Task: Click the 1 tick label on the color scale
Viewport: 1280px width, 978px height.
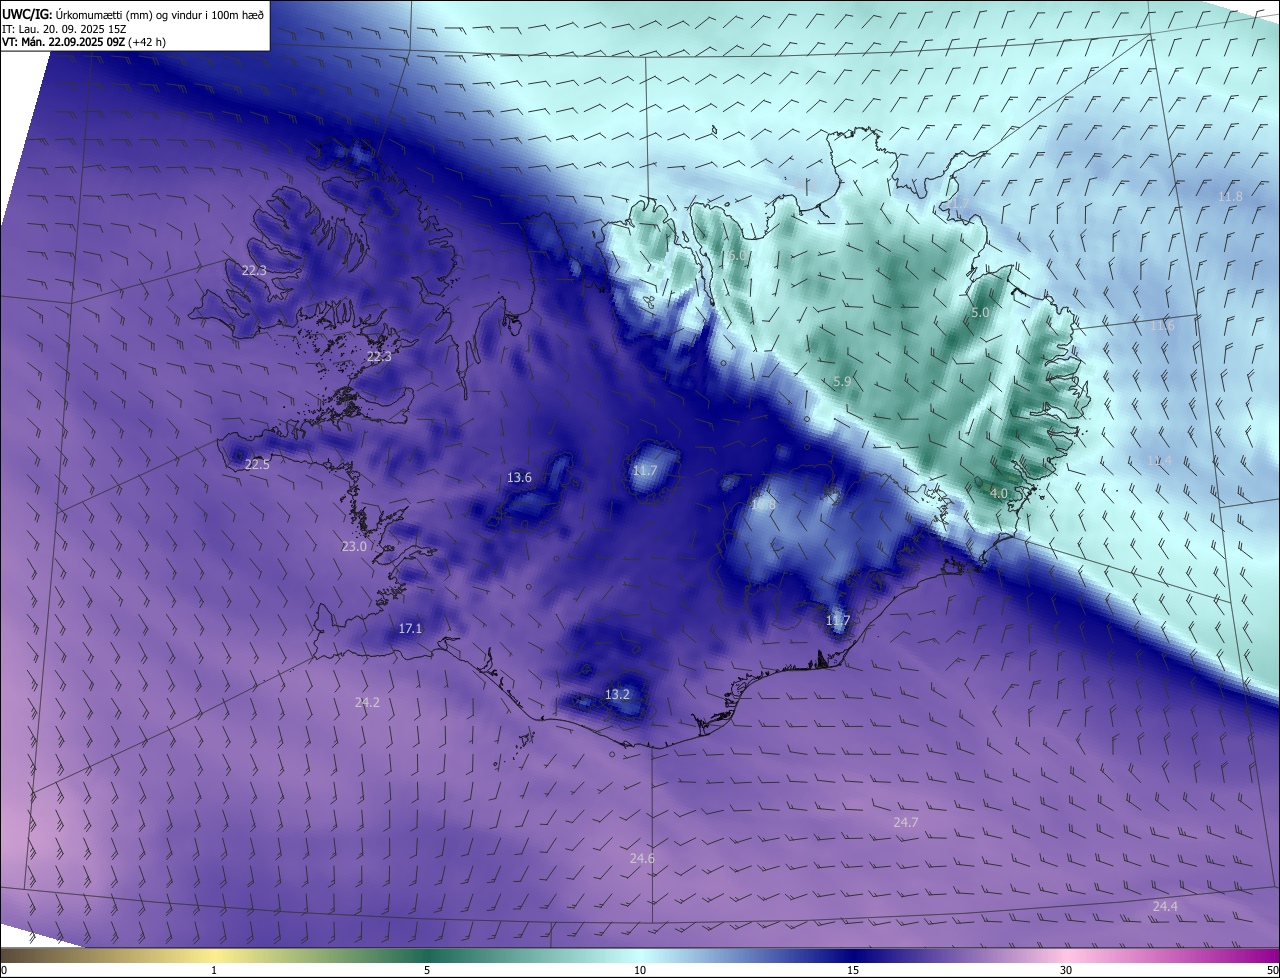Action: 214,970
